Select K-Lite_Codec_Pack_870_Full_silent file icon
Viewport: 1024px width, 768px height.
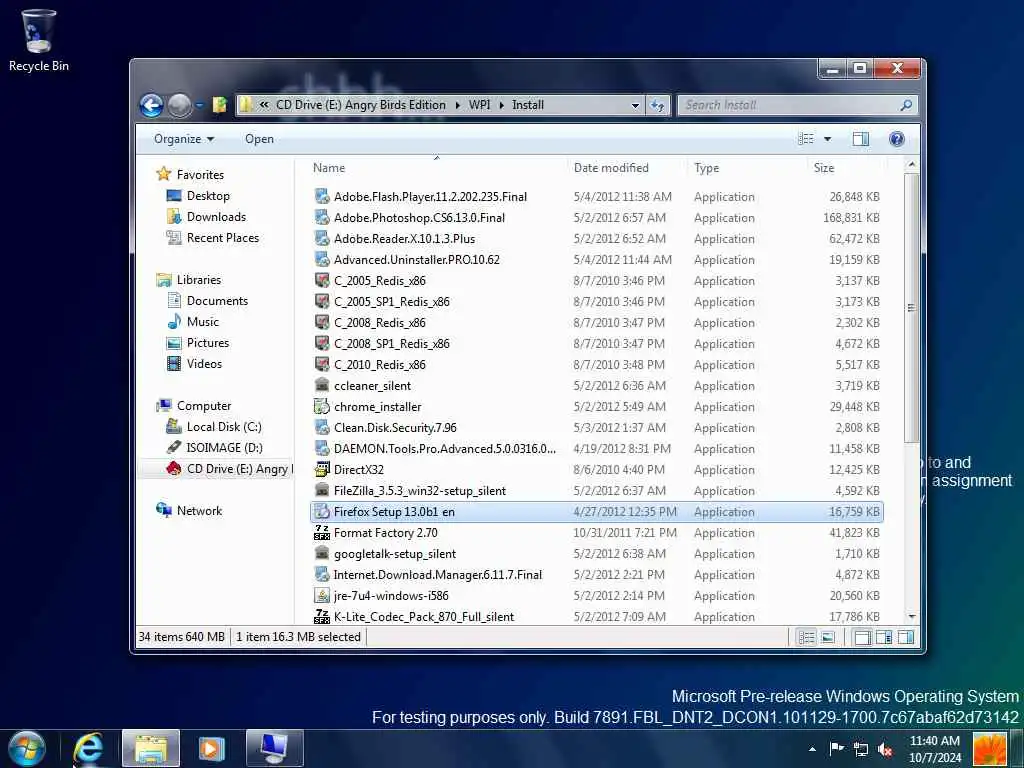pos(322,616)
